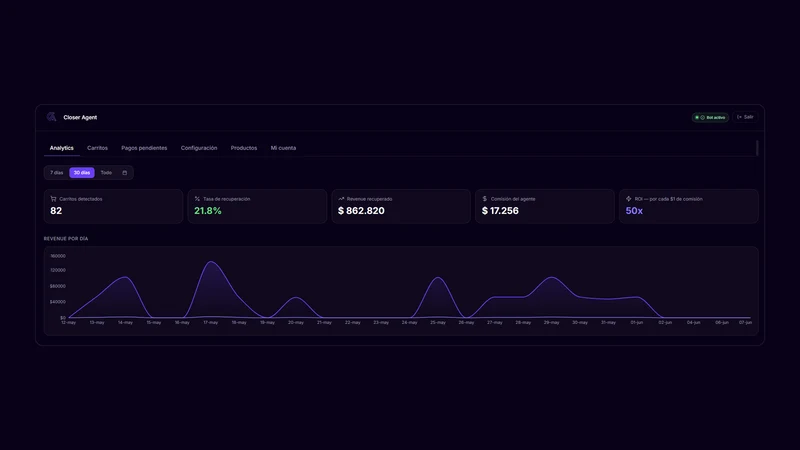Click the 50x ROI value

pyautogui.click(x=634, y=211)
